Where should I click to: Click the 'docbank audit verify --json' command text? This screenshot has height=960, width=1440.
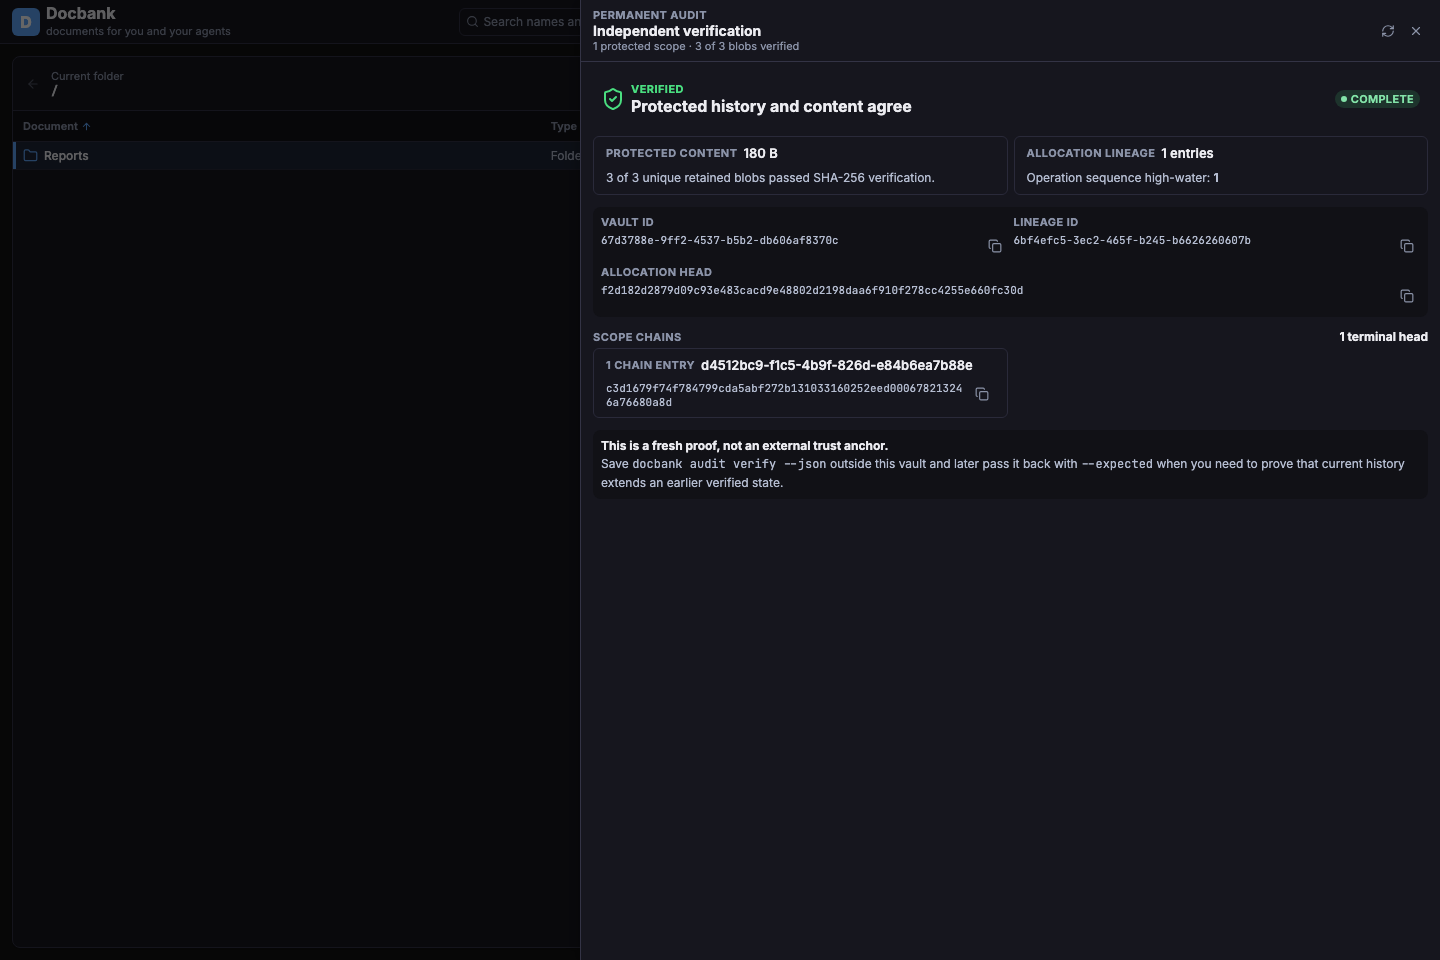[730, 464]
